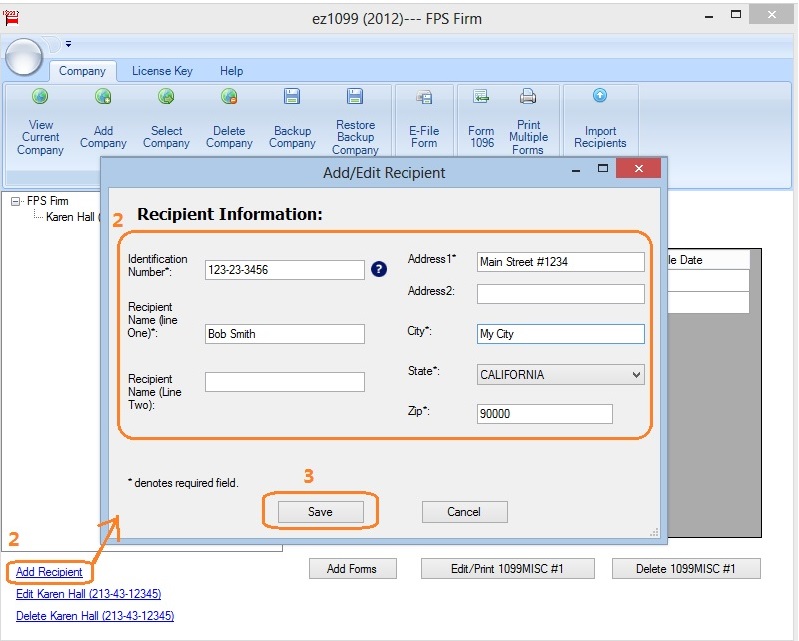This screenshot has height=641, width=799.
Task: Click the Backup Company disk icon
Action: click(292, 97)
